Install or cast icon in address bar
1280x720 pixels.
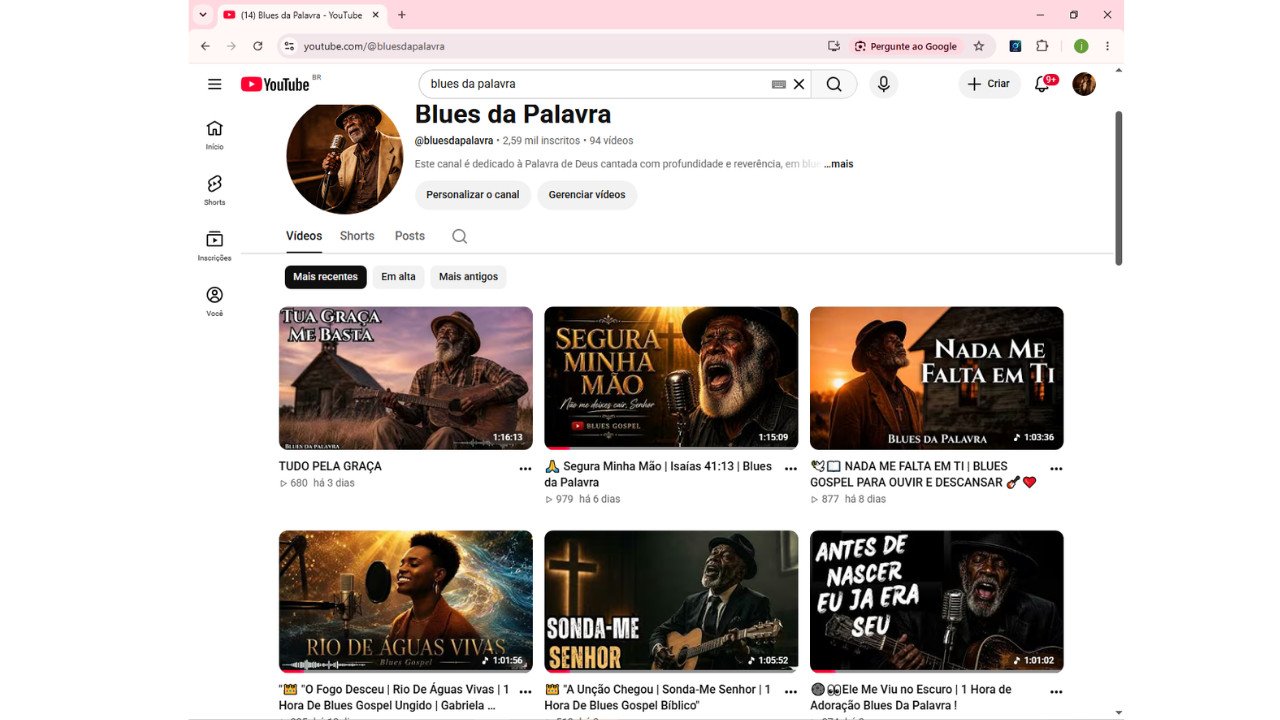pyautogui.click(x=834, y=46)
